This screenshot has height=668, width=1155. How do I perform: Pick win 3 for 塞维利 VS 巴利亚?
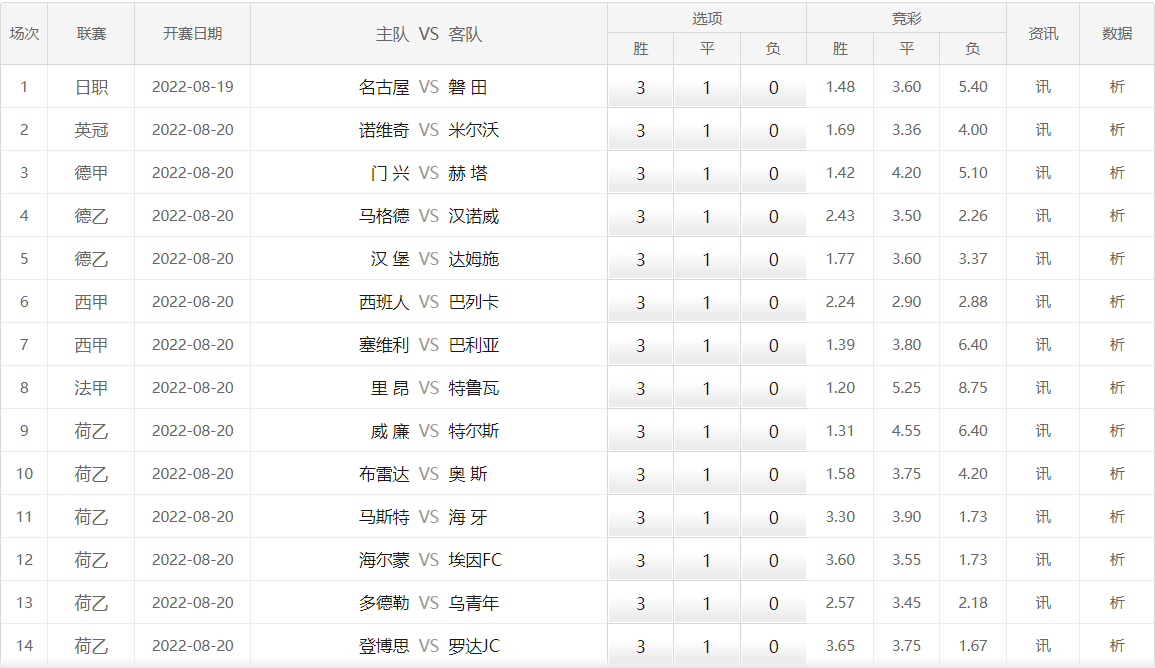640,345
